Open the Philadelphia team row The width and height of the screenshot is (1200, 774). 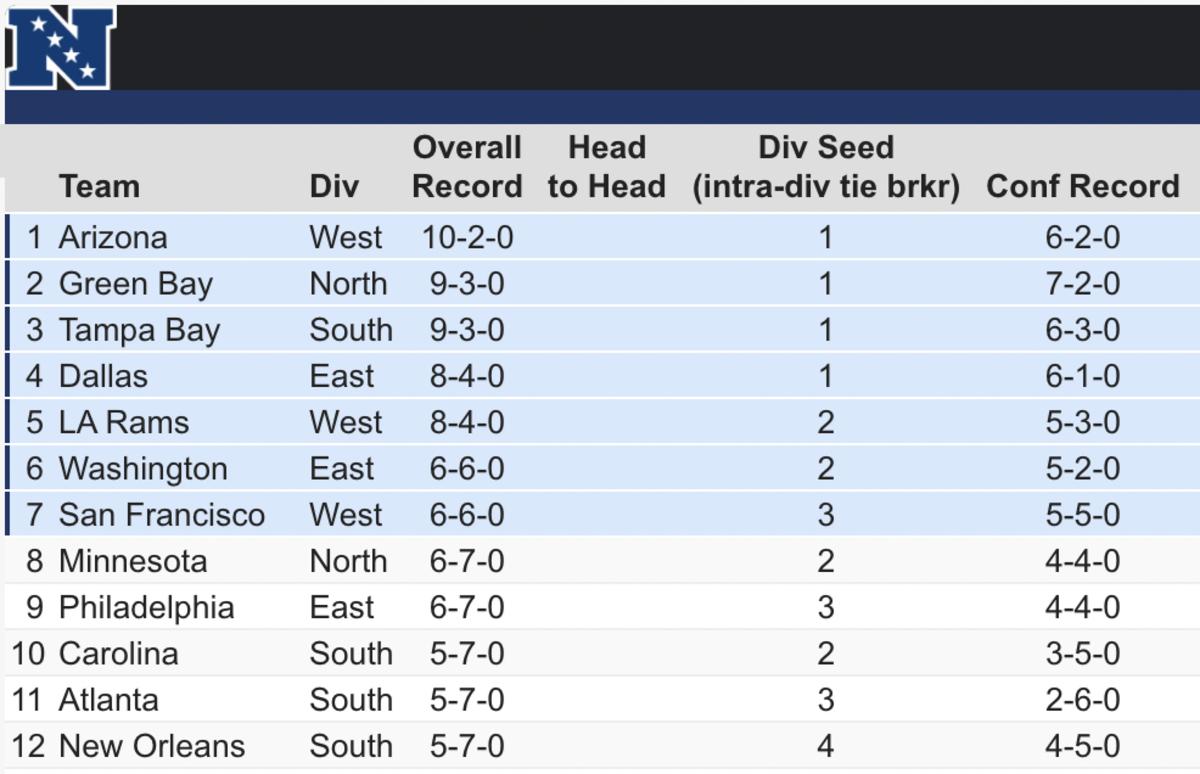pyautogui.click(x=602, y=607)
